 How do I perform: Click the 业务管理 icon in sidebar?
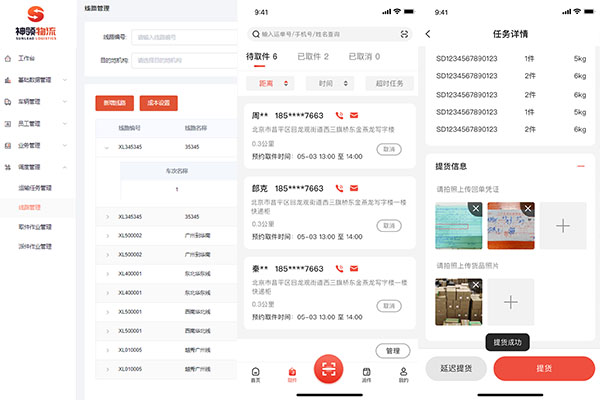point(8,145)
